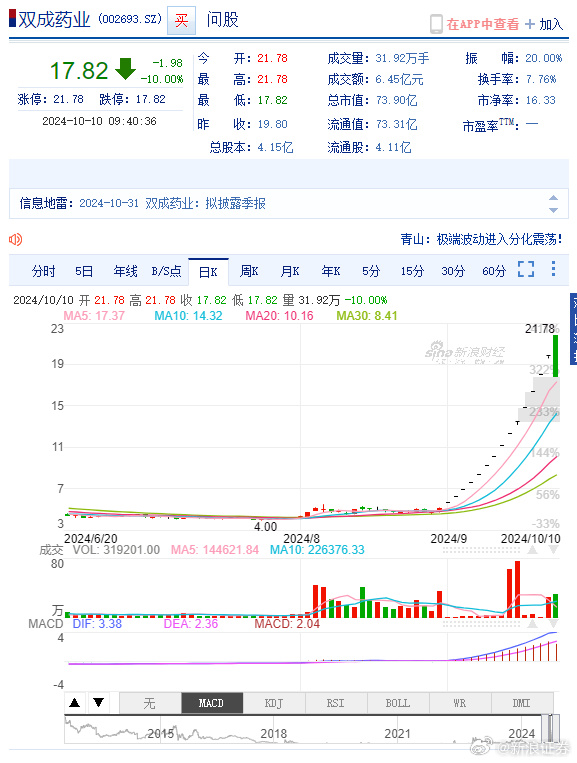The height and width of the screenshot is (763, 577).
Task: Click the phone icon beside 在APP中查看
Action: click(436, 24)
